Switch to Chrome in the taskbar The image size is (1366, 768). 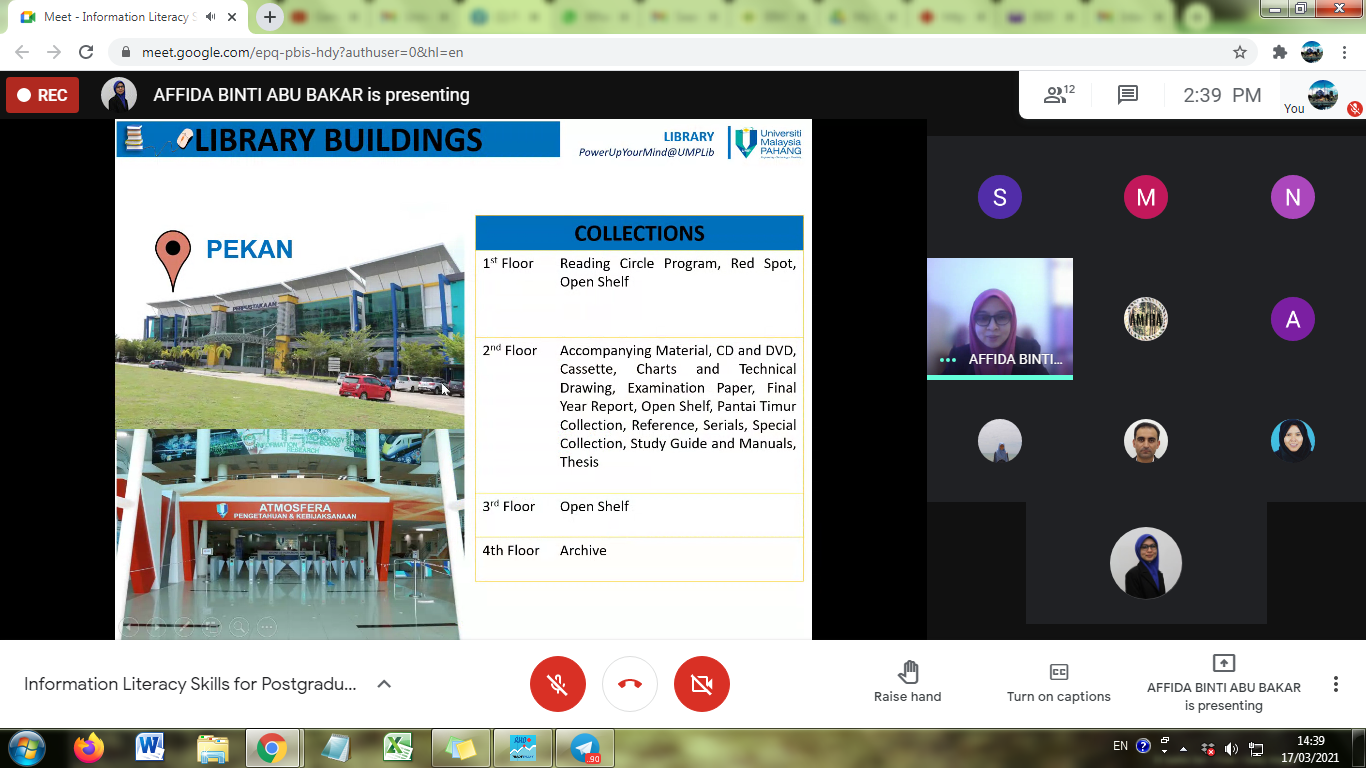click(x=271, y=748)
